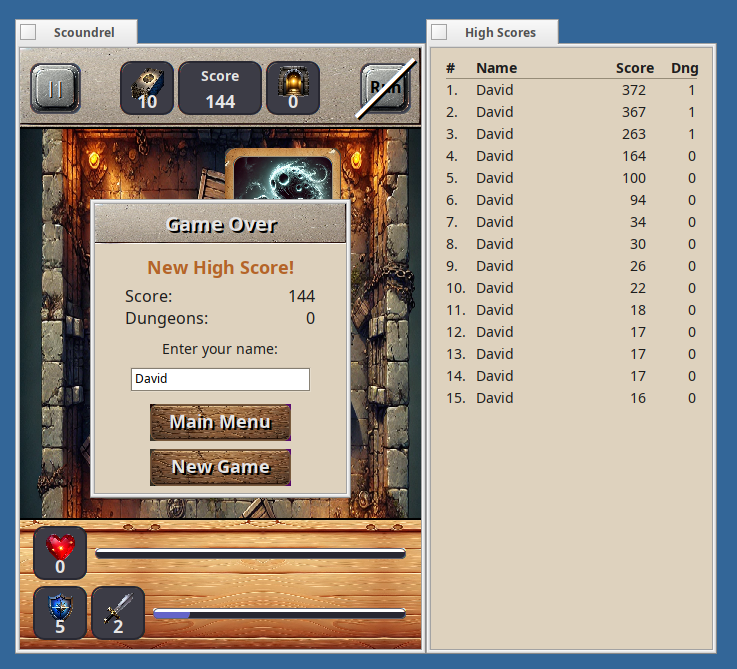Toggle the Scoundrel window checkbox
The height and width of the screenshot is (669, 737).
(28, 32)
